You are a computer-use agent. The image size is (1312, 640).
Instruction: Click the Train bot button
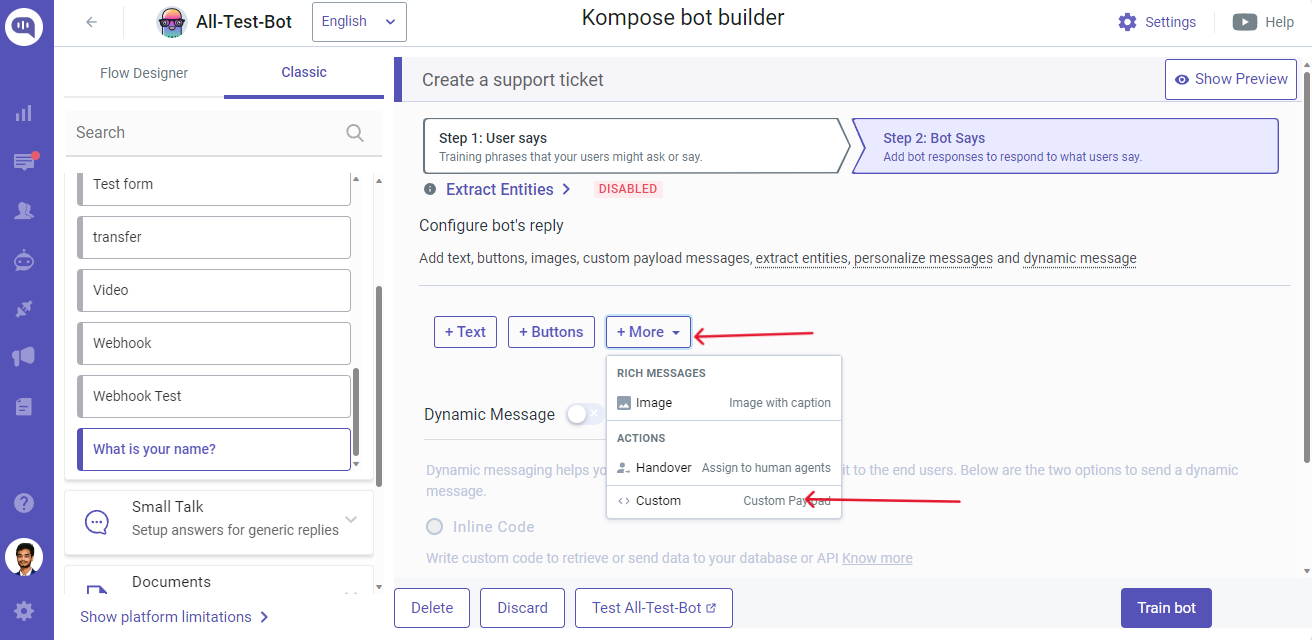pyautogui.click(x=1166, y=607)
